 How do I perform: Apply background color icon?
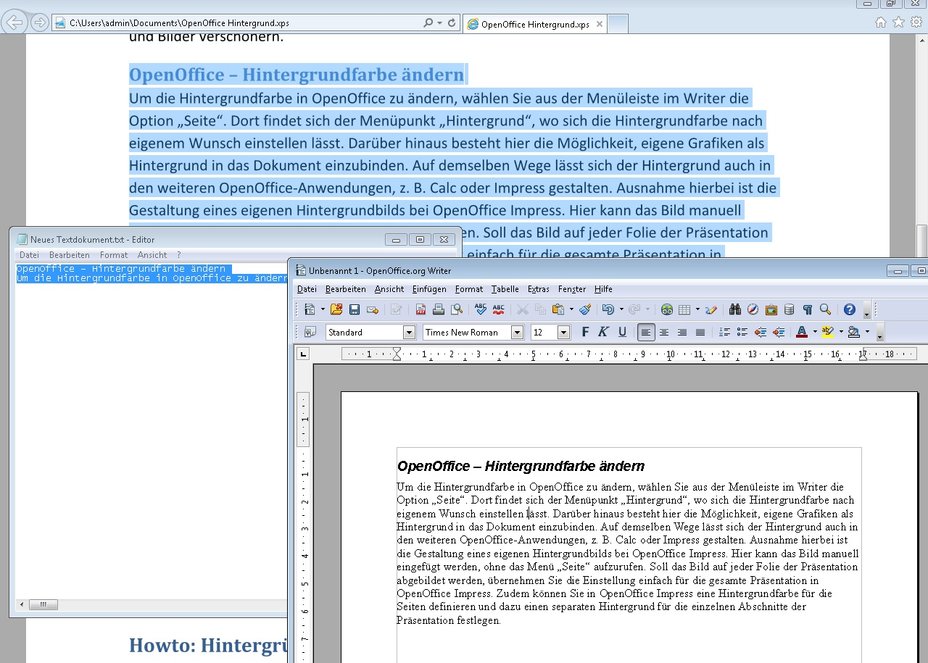tap(853, 332)
